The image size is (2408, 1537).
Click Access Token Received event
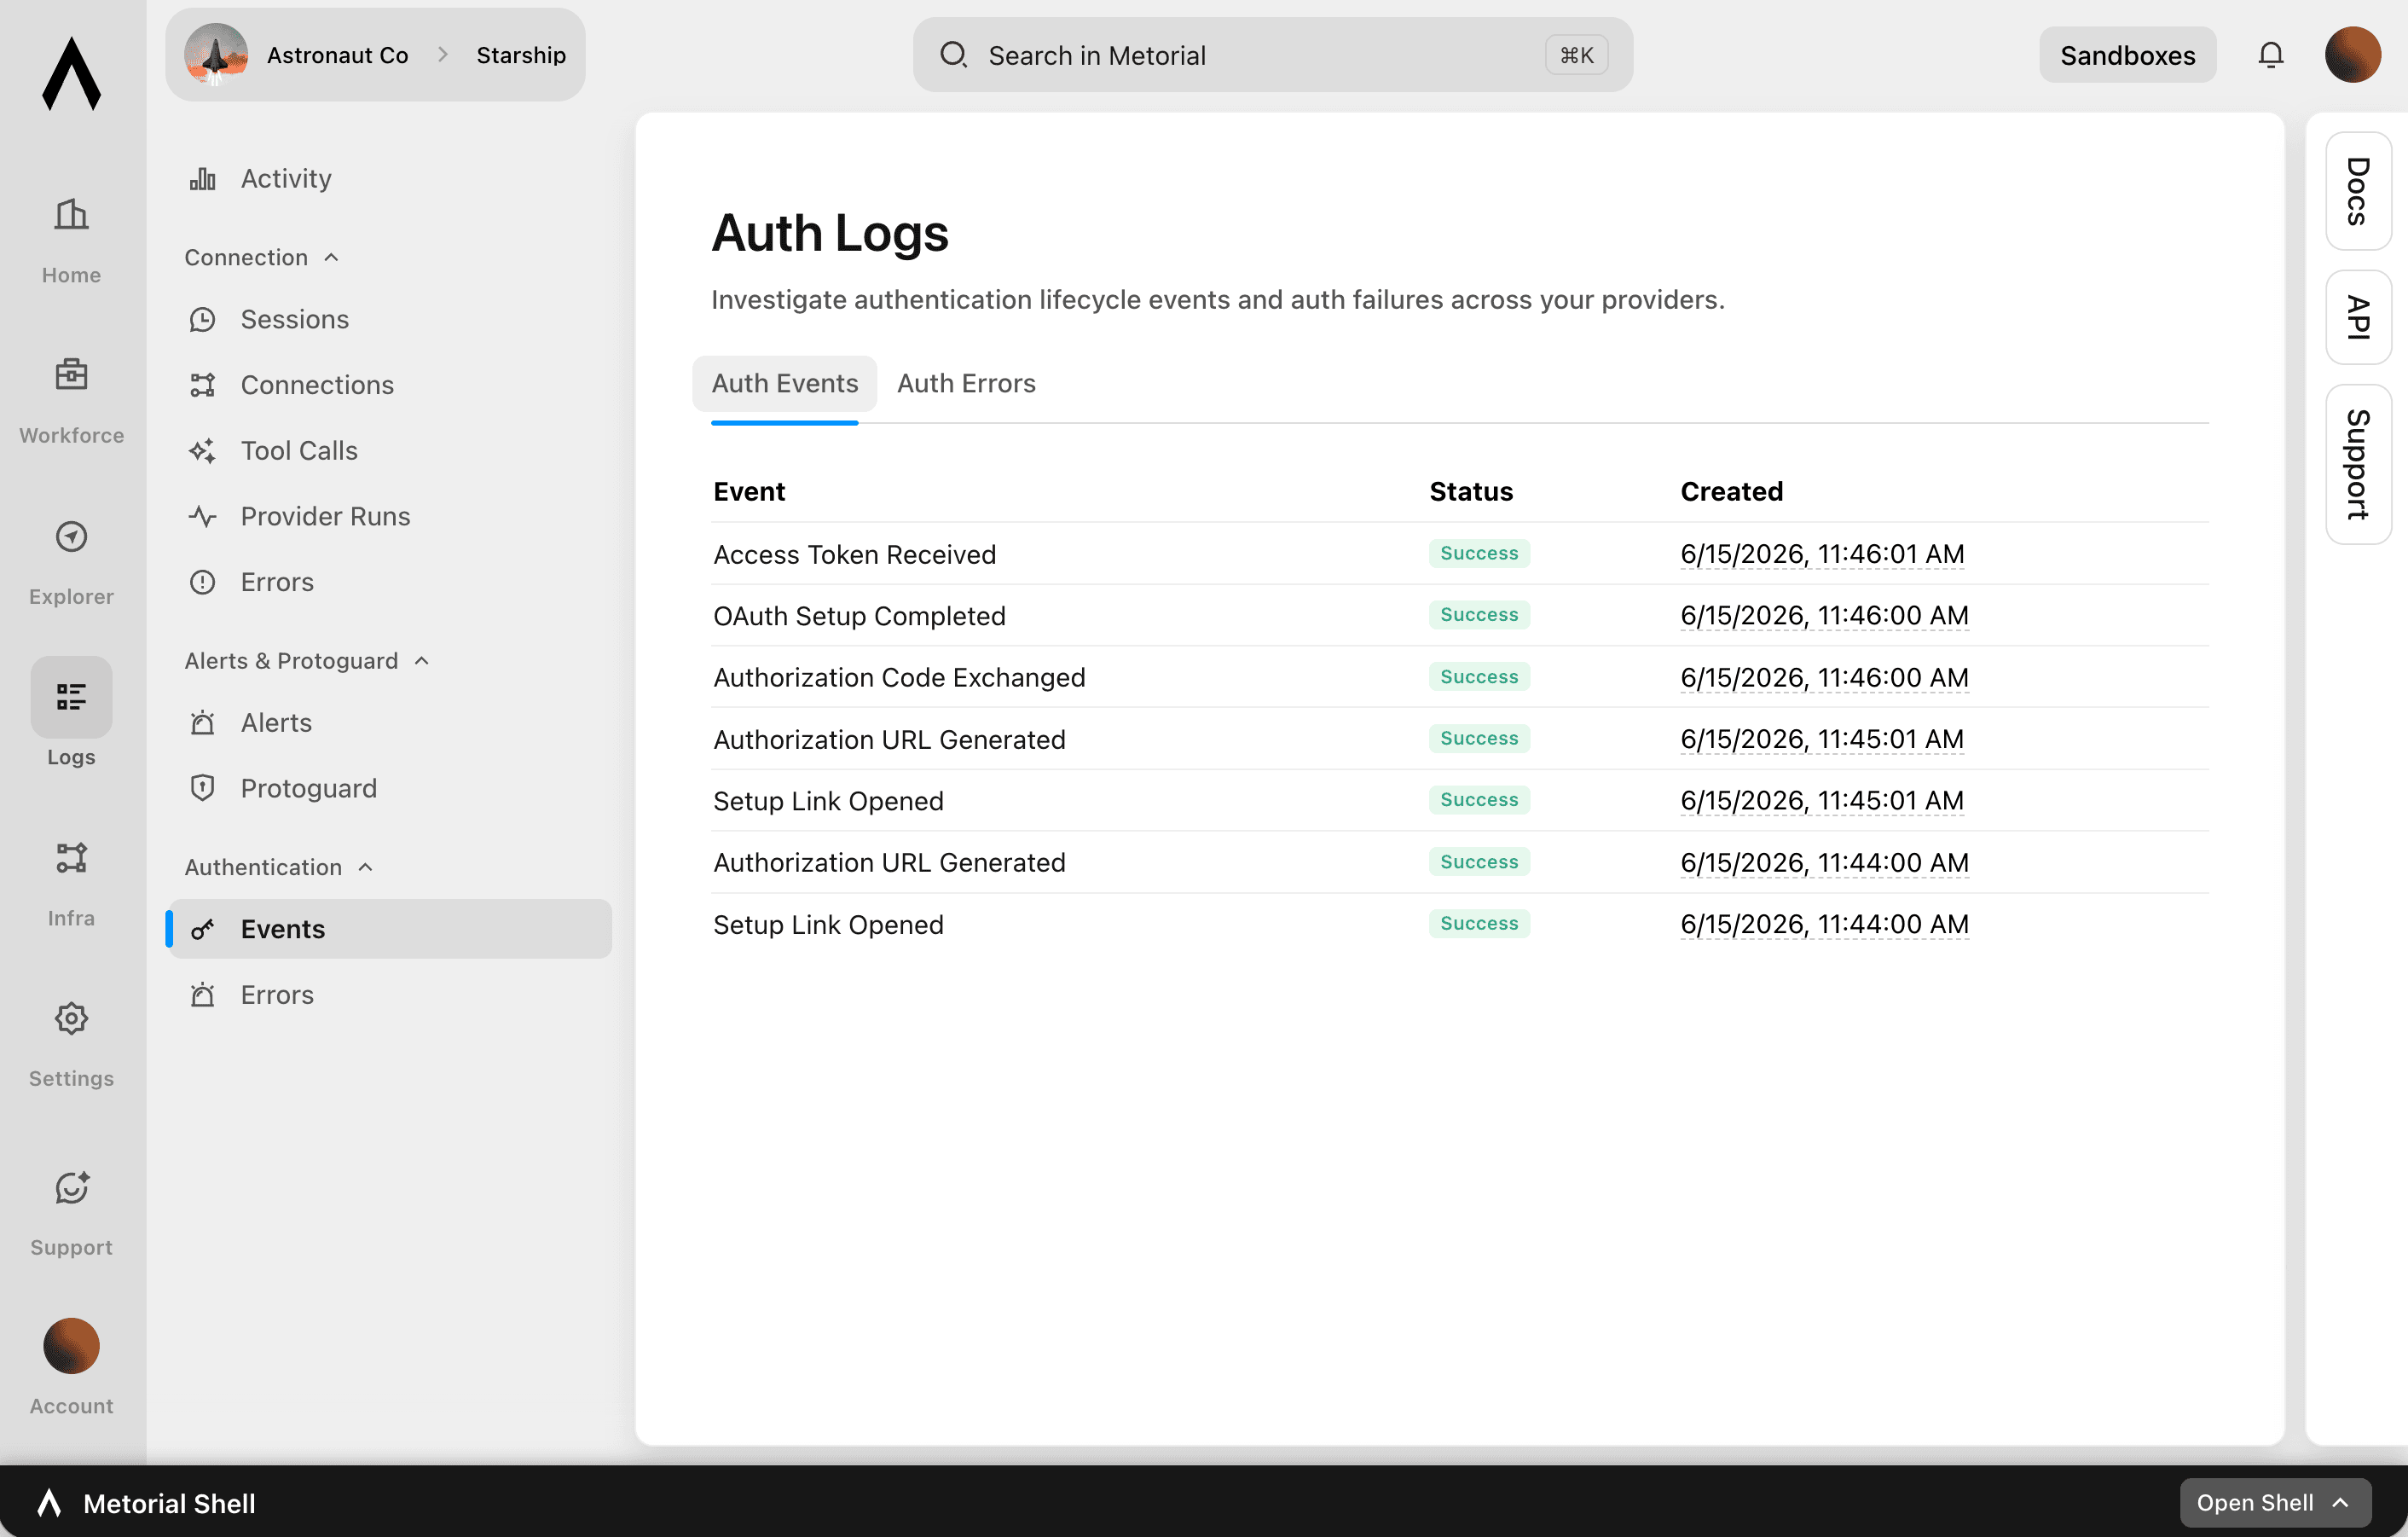[854, 554]
